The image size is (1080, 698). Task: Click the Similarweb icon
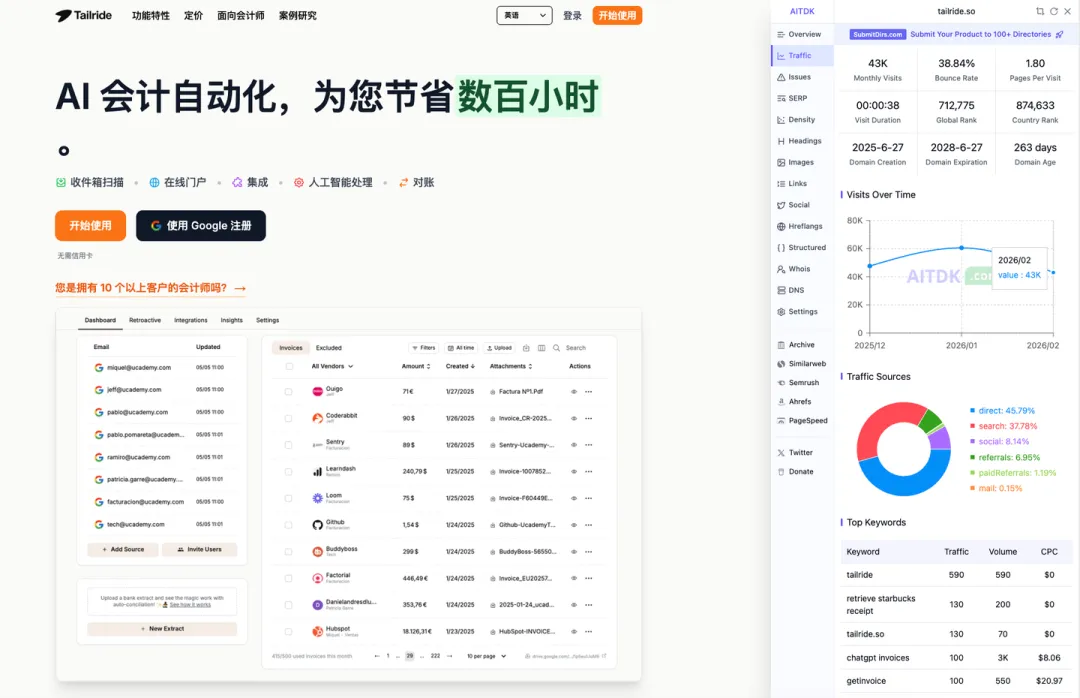781,363
